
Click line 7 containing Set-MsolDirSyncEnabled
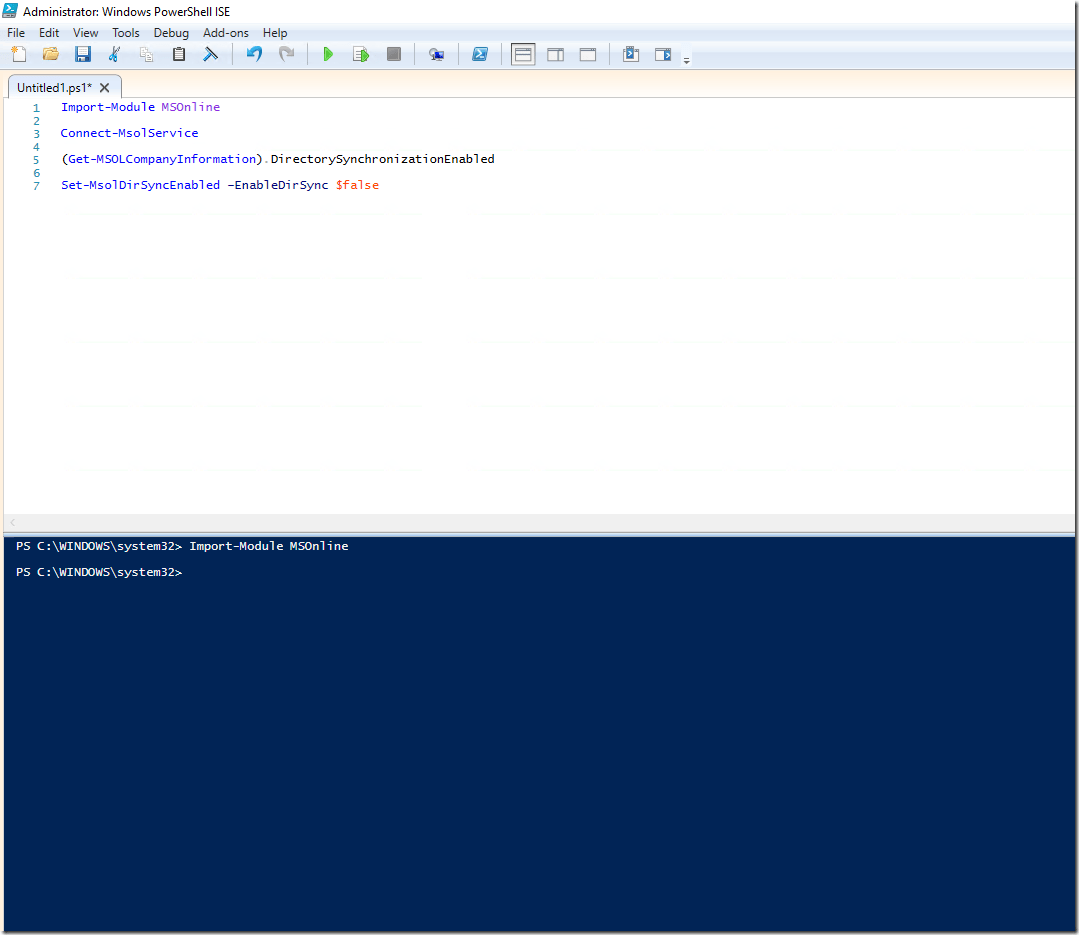pyautogui.click(x=220, y=185)
